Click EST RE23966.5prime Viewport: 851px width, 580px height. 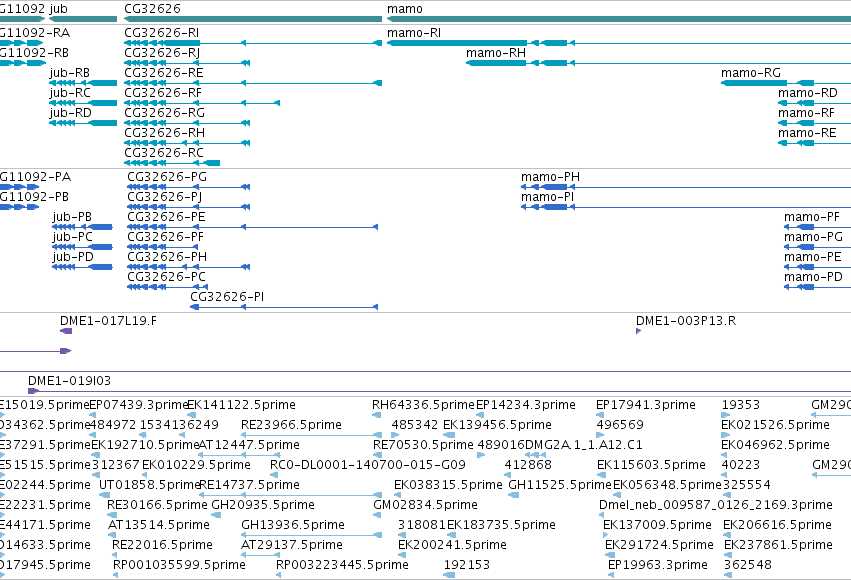tap(291, 425)
